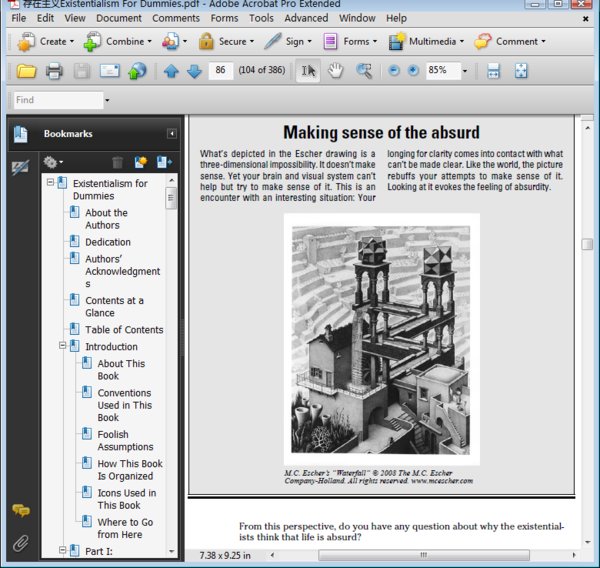Collapse the Part I bookmark node

point(62,550)
